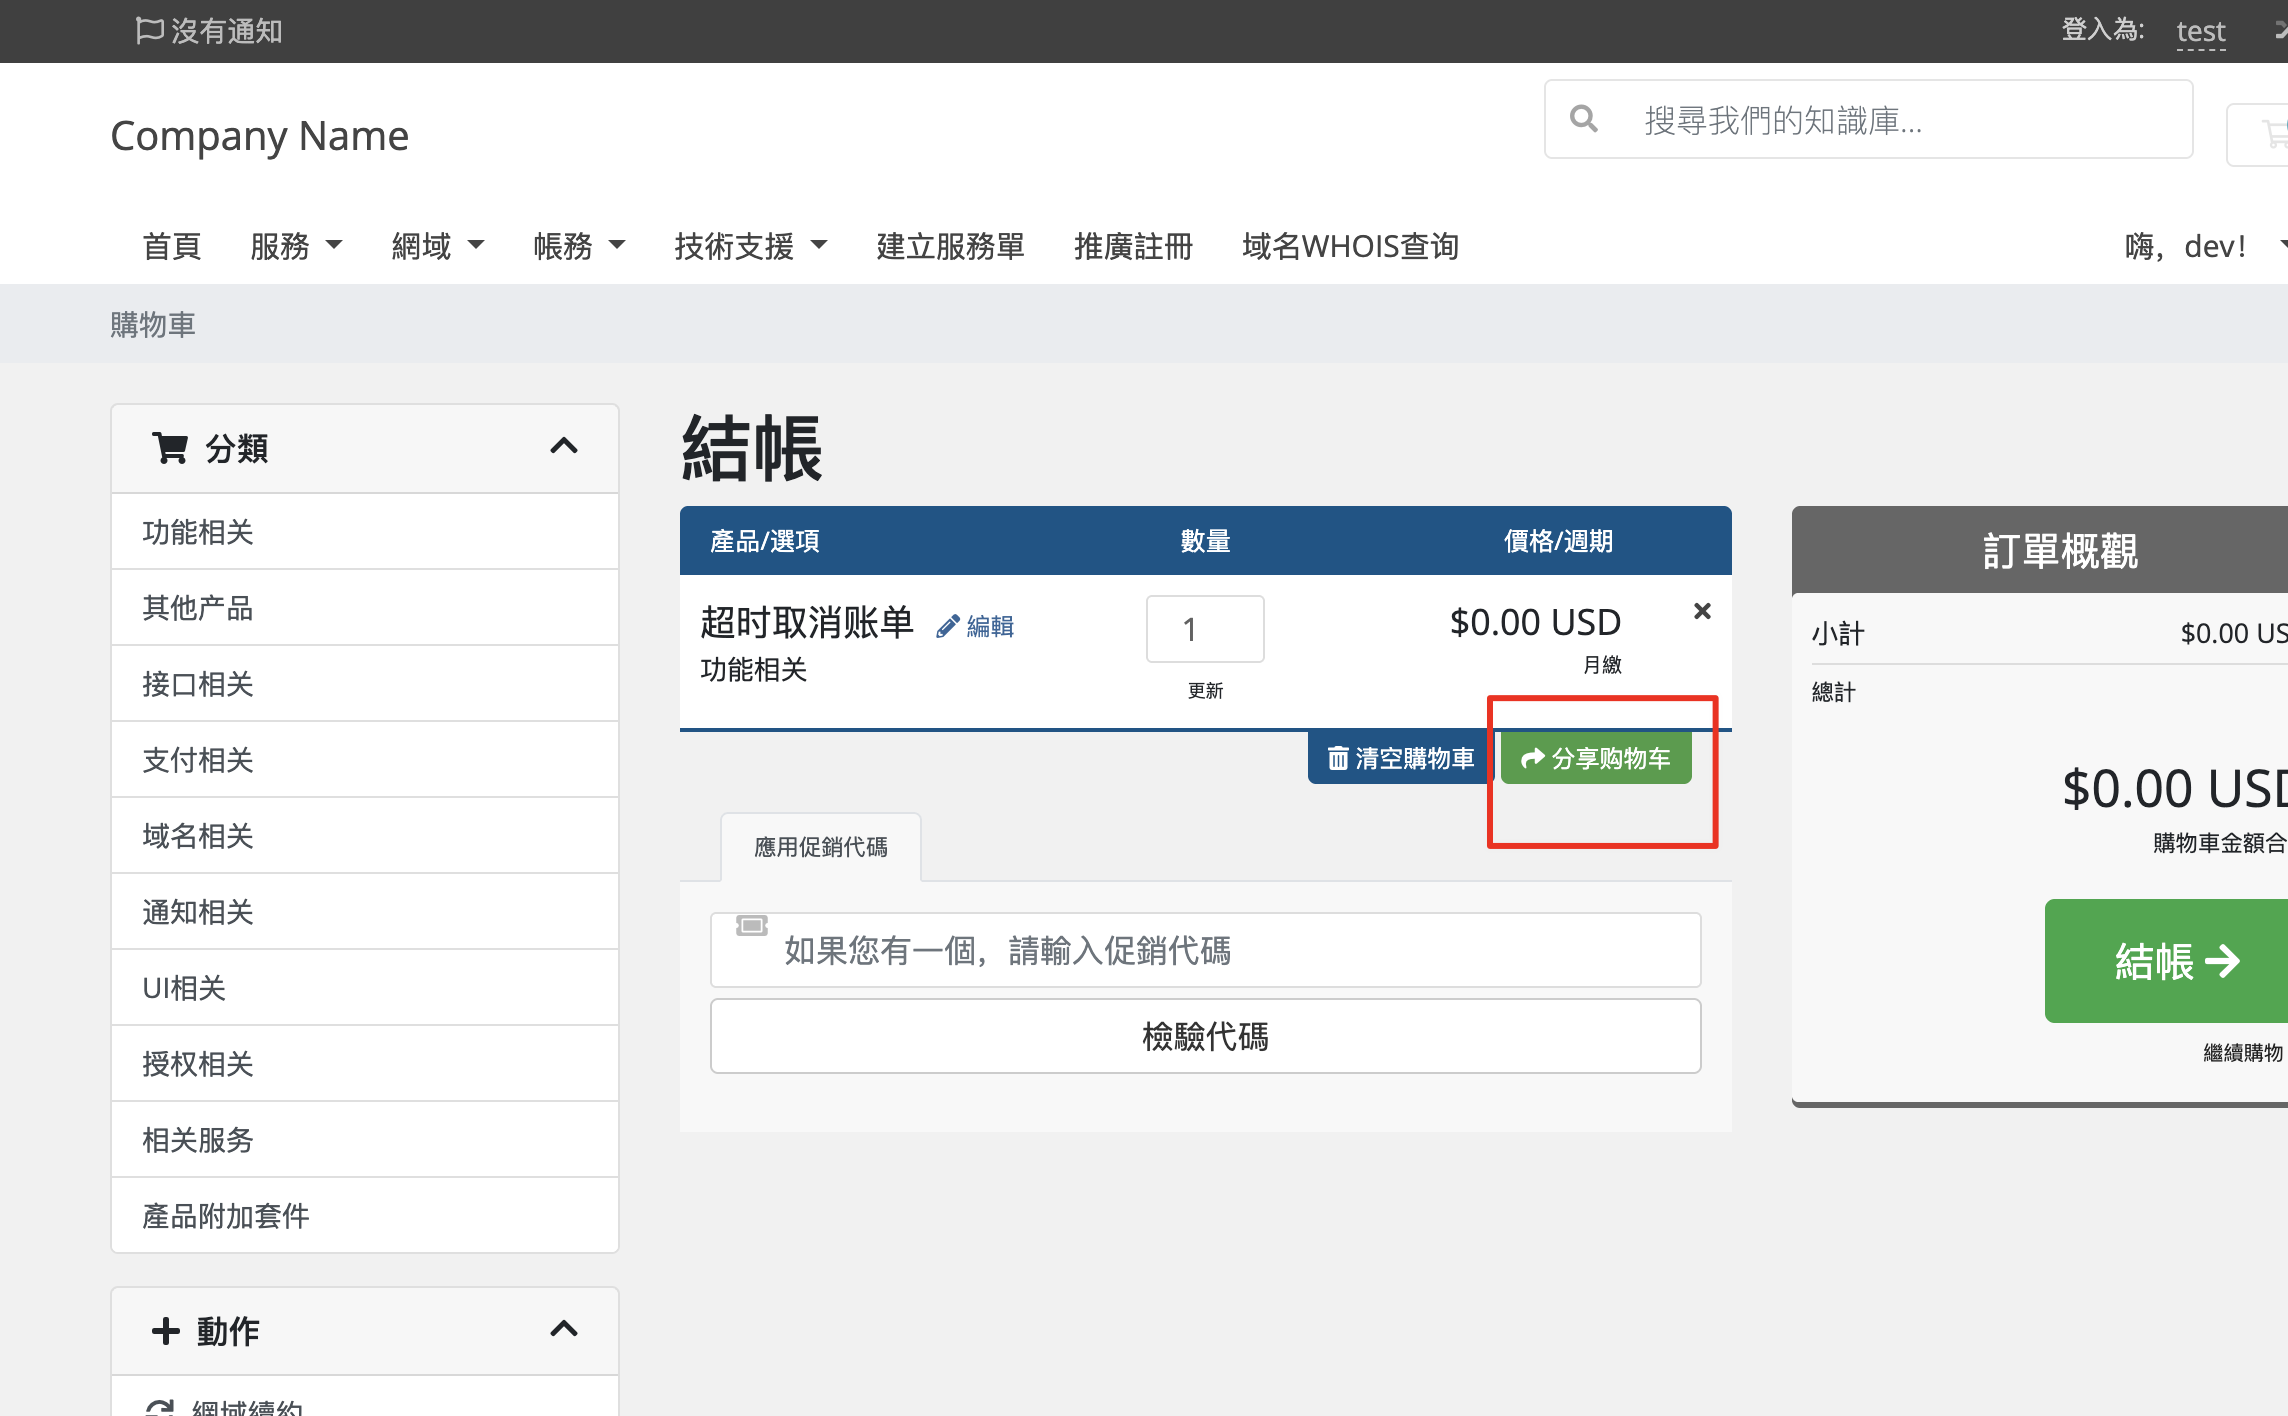2288x1416 pixels.
Task: Open the 網域 dropdown menu
Action: pos(437,246)
